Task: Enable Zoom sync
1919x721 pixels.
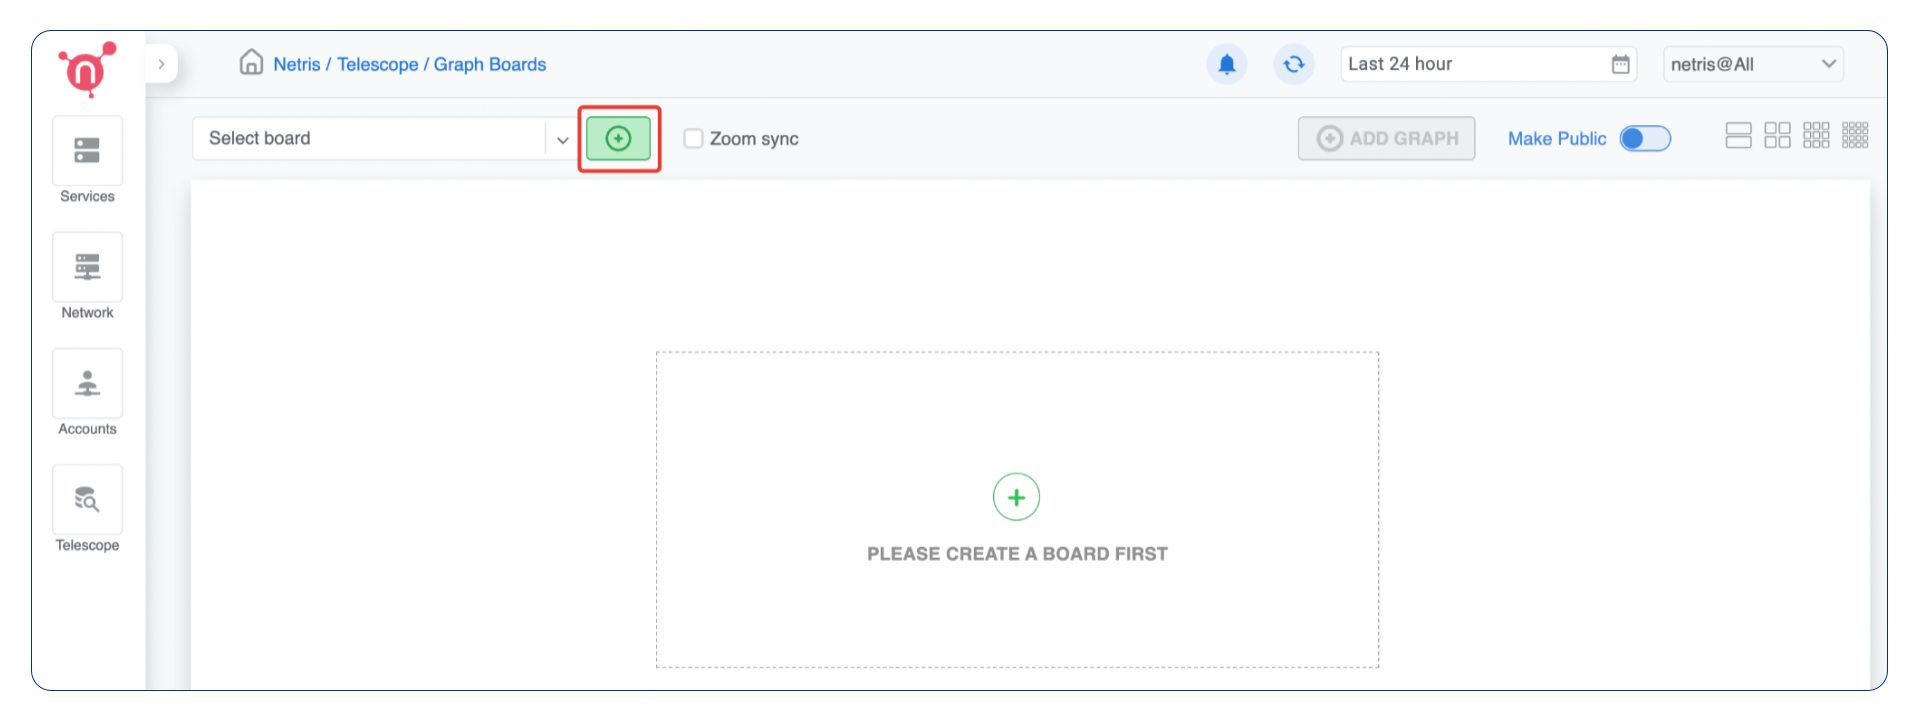Action: 693,138
